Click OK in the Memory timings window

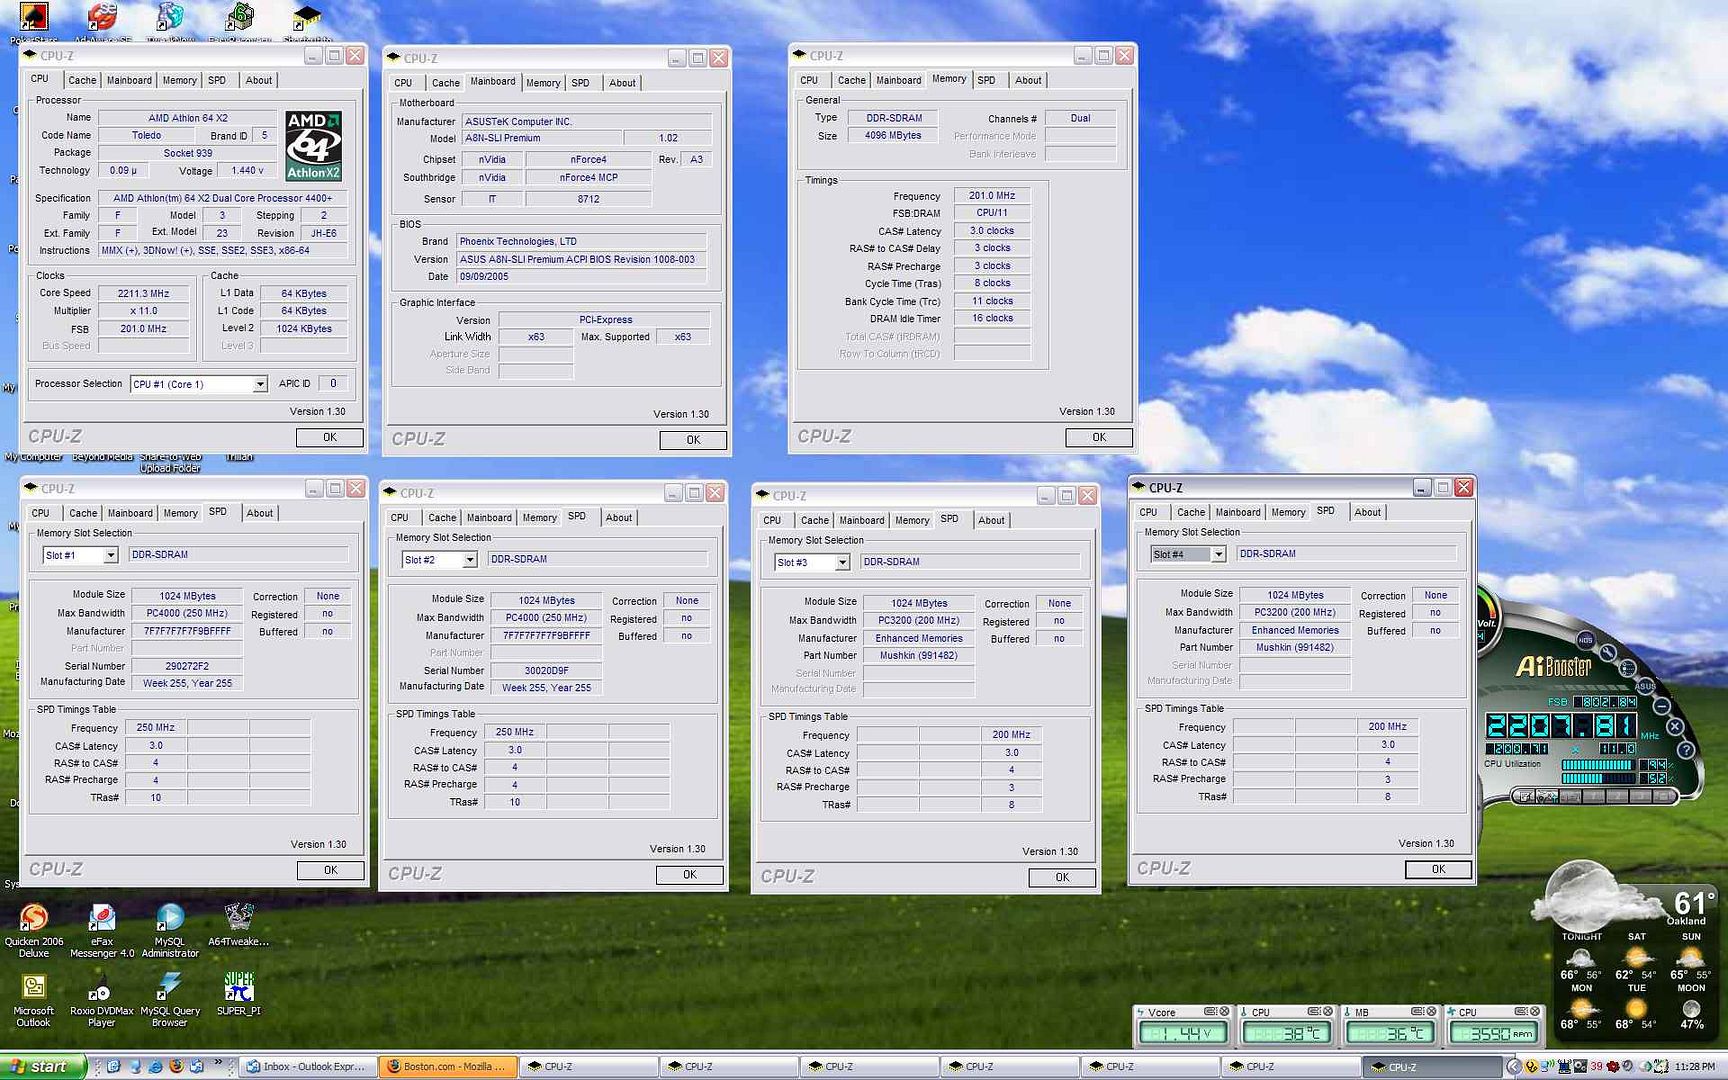coord(1099,437)
